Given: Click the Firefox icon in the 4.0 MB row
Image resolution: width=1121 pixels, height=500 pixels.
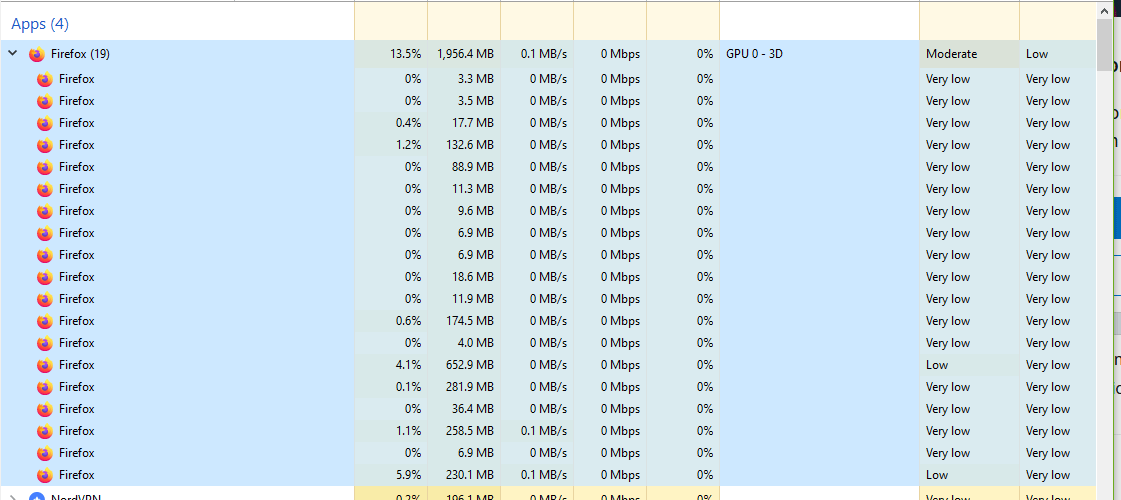Looking at the screenshot, I should pos(45,343).
